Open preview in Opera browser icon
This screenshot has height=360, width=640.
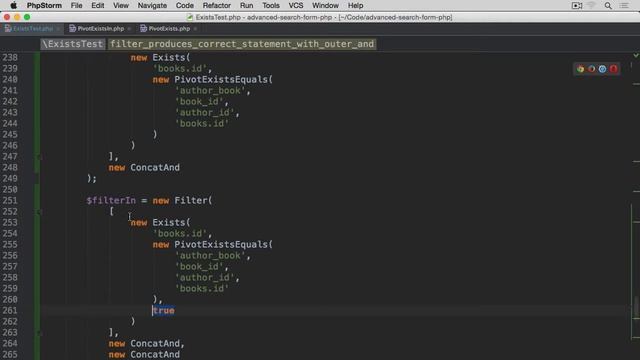pyautogui.click(x=613, y=69)
